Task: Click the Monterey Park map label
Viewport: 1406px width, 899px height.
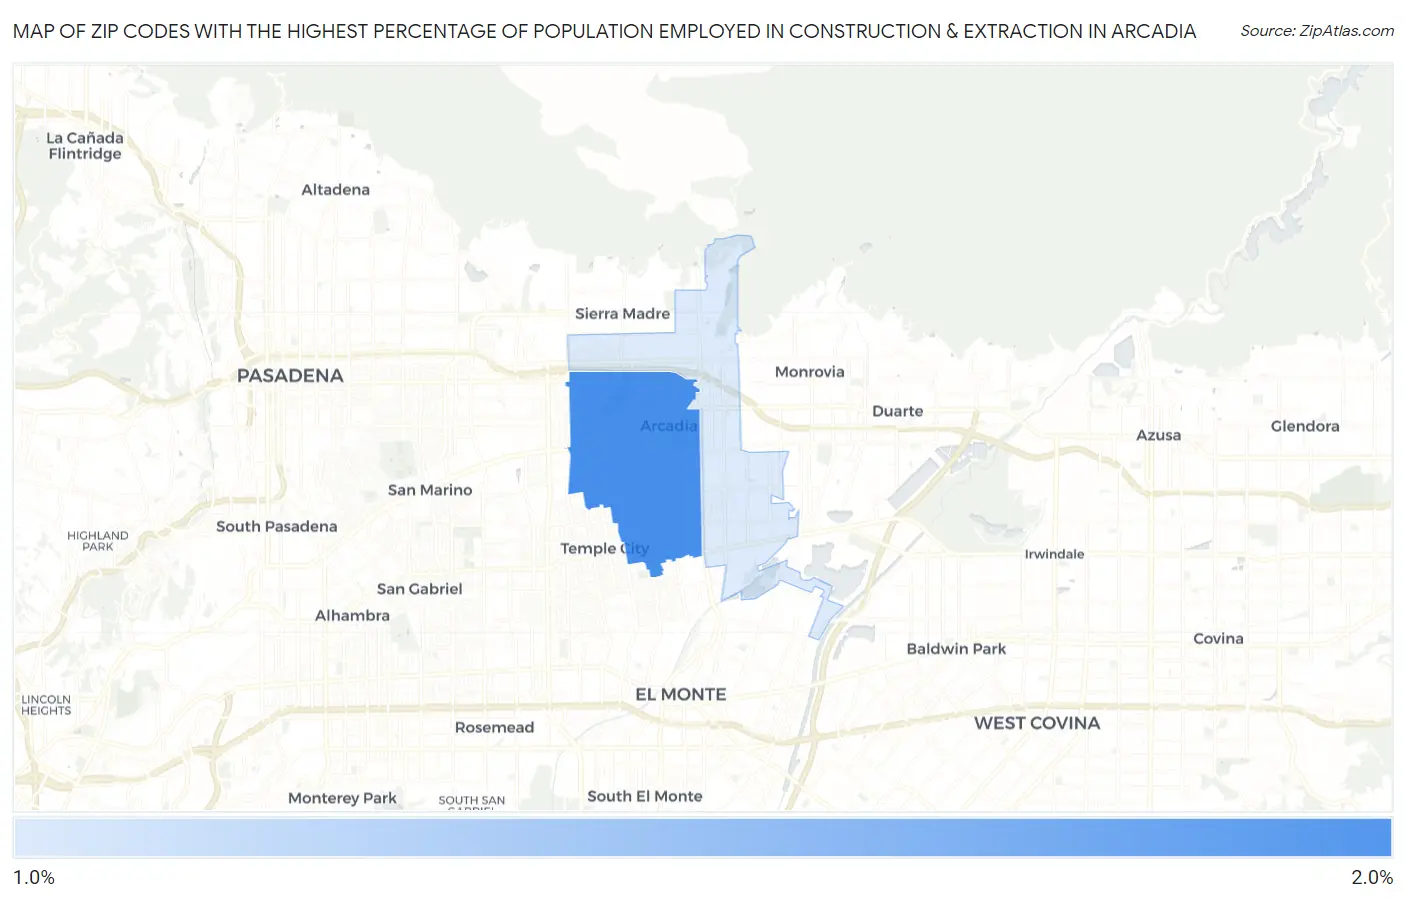Action: tap(342, 798)
